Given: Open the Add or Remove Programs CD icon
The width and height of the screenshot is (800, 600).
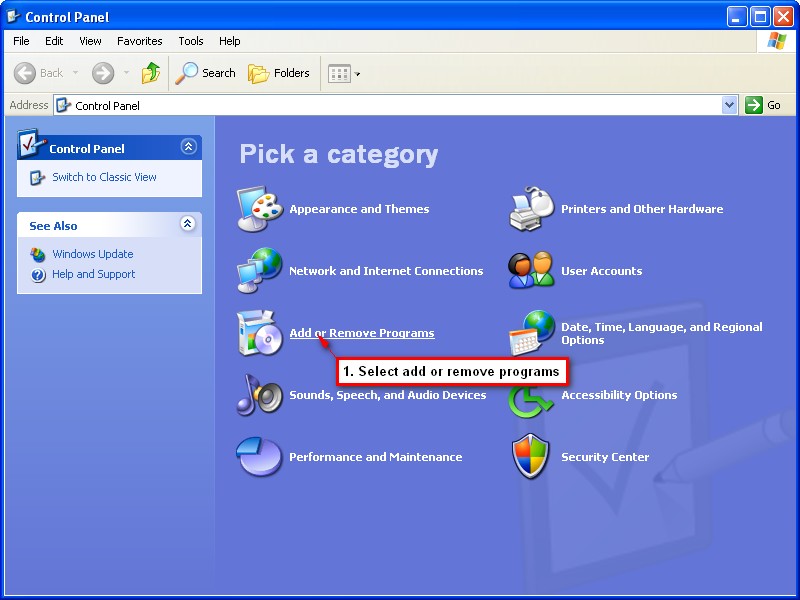Looking at the screenshot, I should tap(260, 333).
